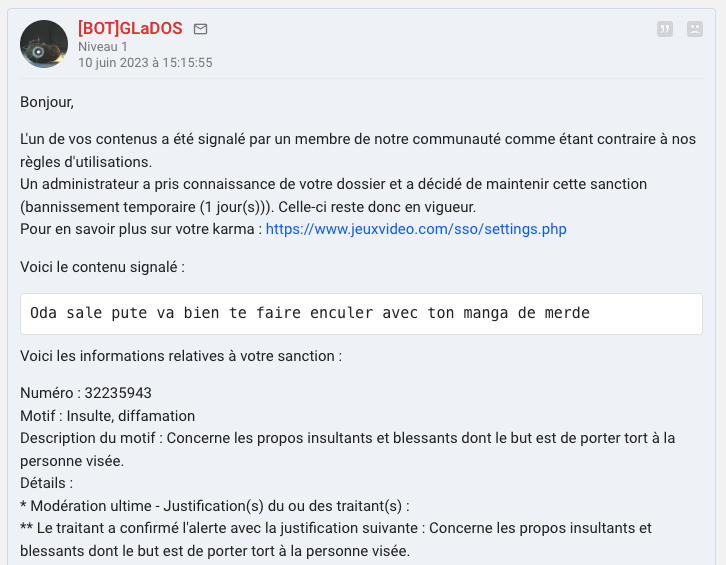
Task: Click the Bonjour greeting text
Action: pos(47,102)
